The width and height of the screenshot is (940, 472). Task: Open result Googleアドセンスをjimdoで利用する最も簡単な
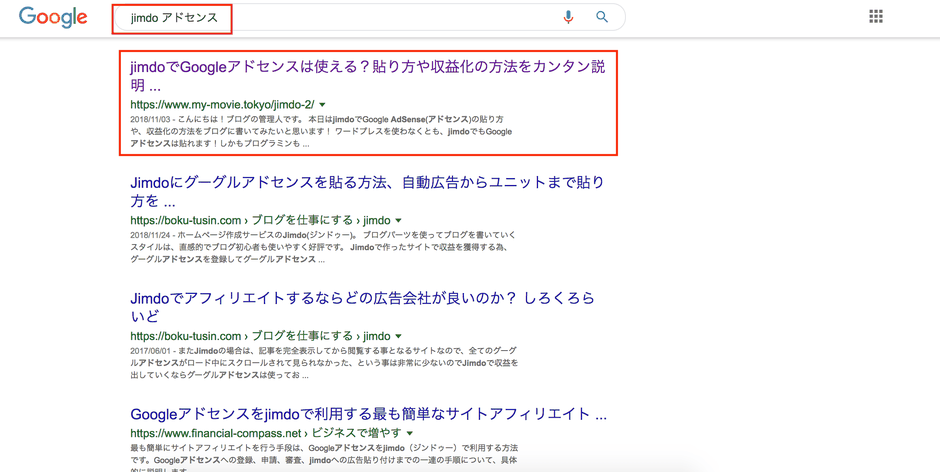tap(369, 414)
